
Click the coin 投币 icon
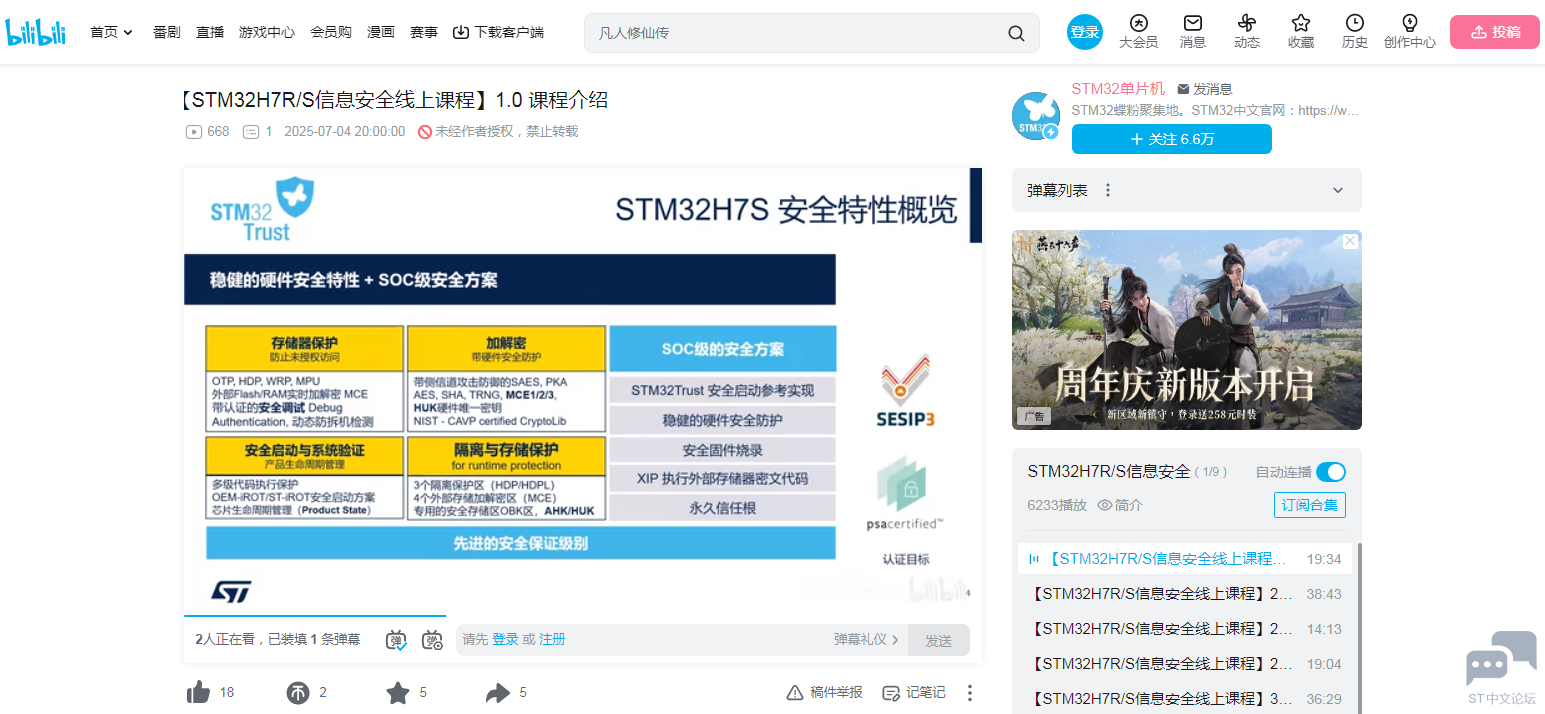(x=298, y=693)
